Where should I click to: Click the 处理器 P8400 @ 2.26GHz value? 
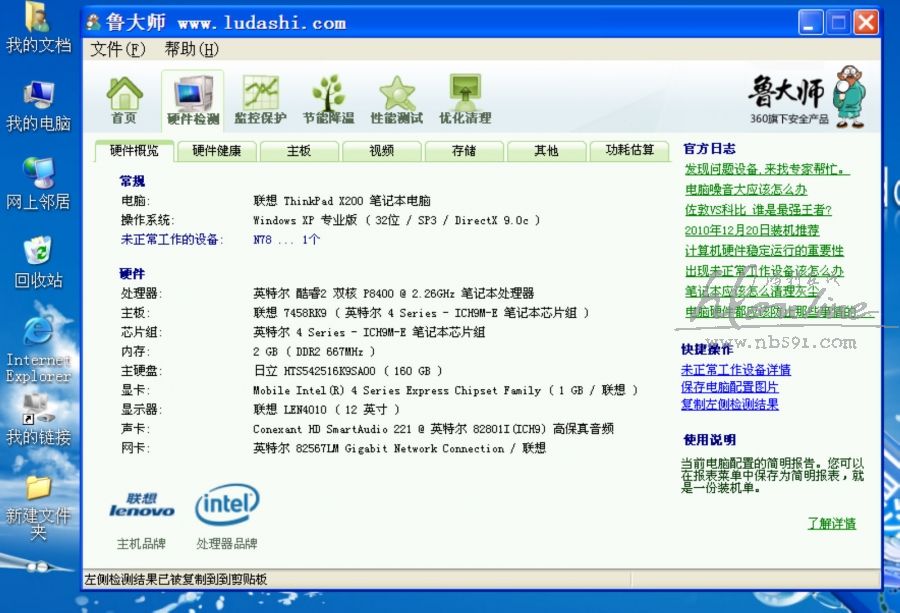coord(393,293)
